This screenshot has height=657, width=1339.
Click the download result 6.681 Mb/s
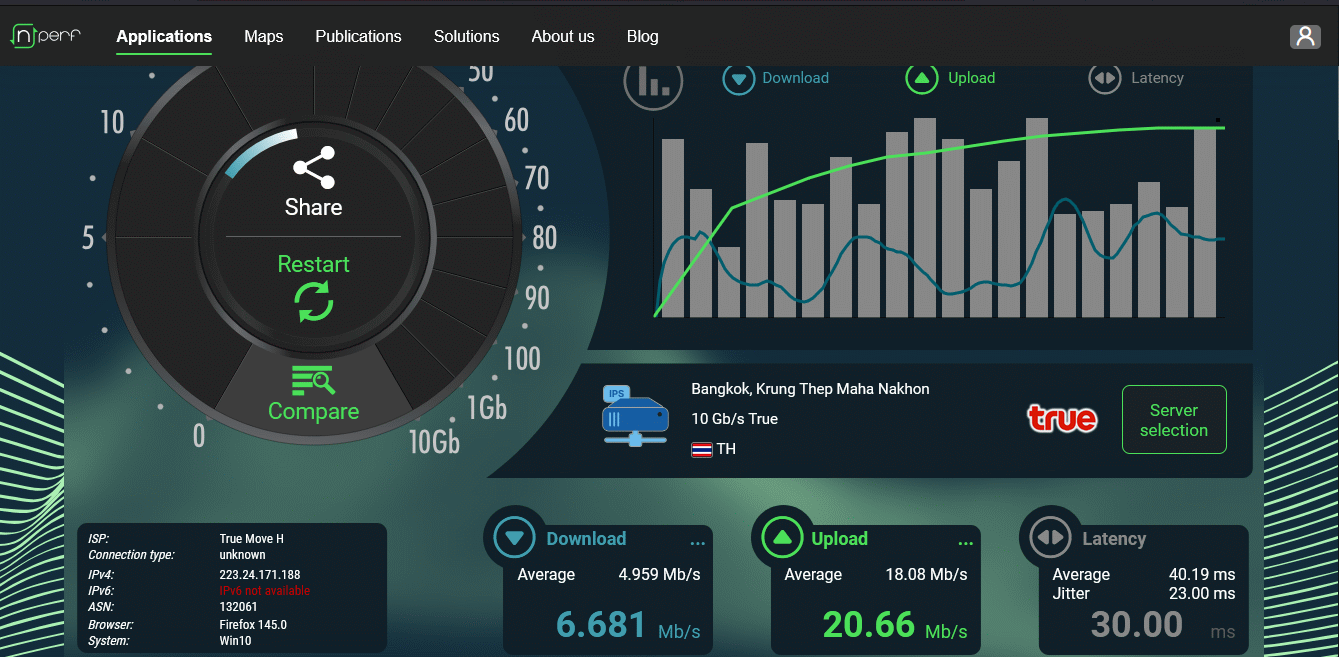pos(628,625)
